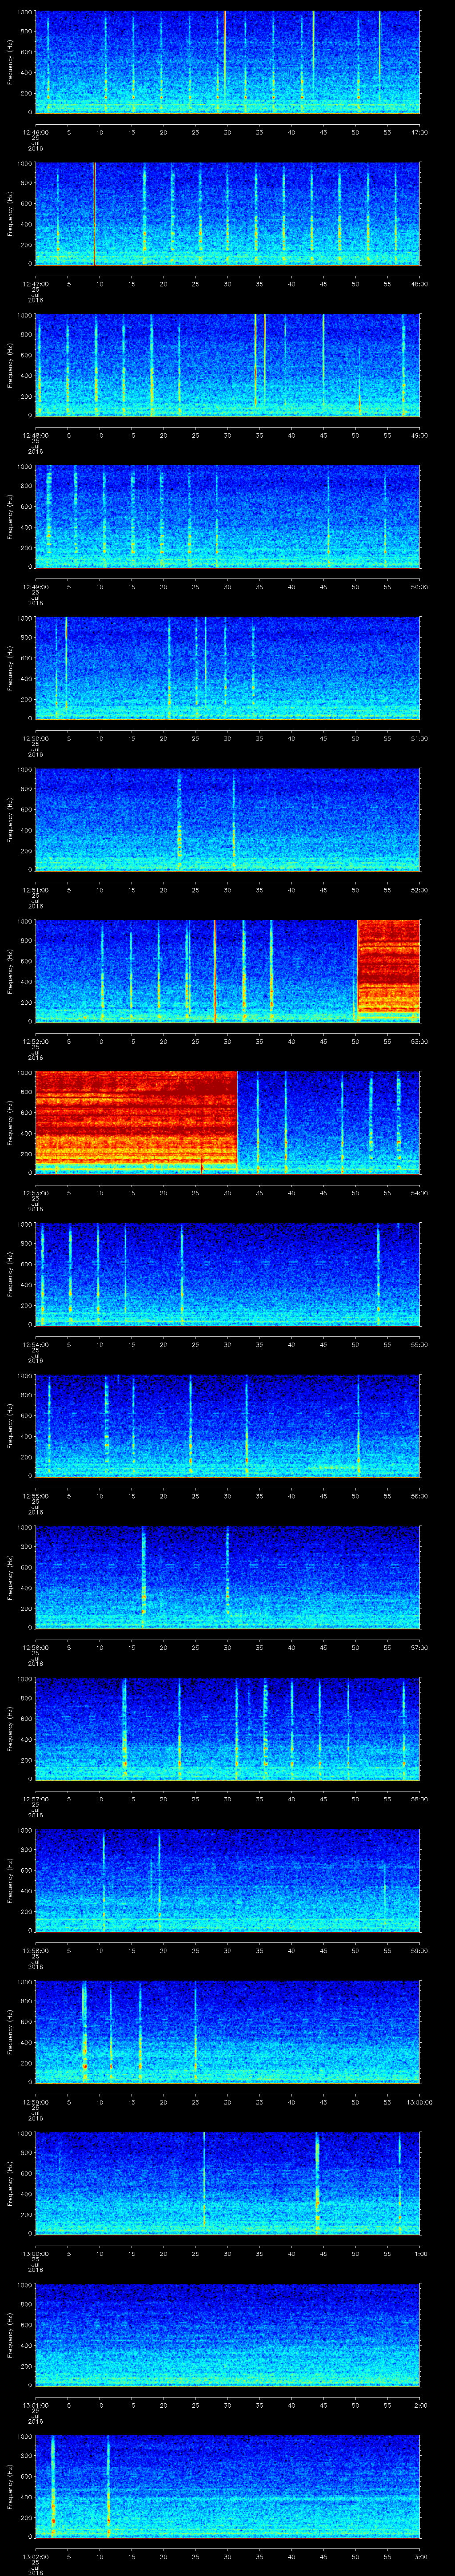Screen dimensions: 455x2576
Task: Select the spectrogram panel starting at 12:48:00
Action: [x=228, y=365]
